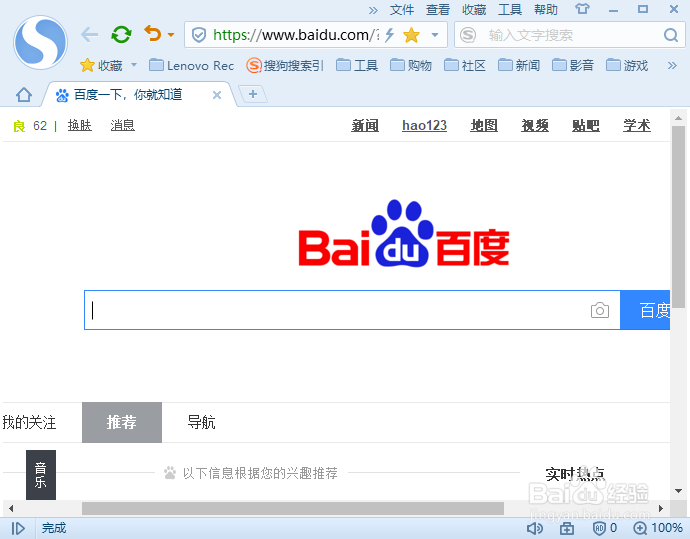Click the 换肤 link
690x539 pixels.
pos(80,125)
